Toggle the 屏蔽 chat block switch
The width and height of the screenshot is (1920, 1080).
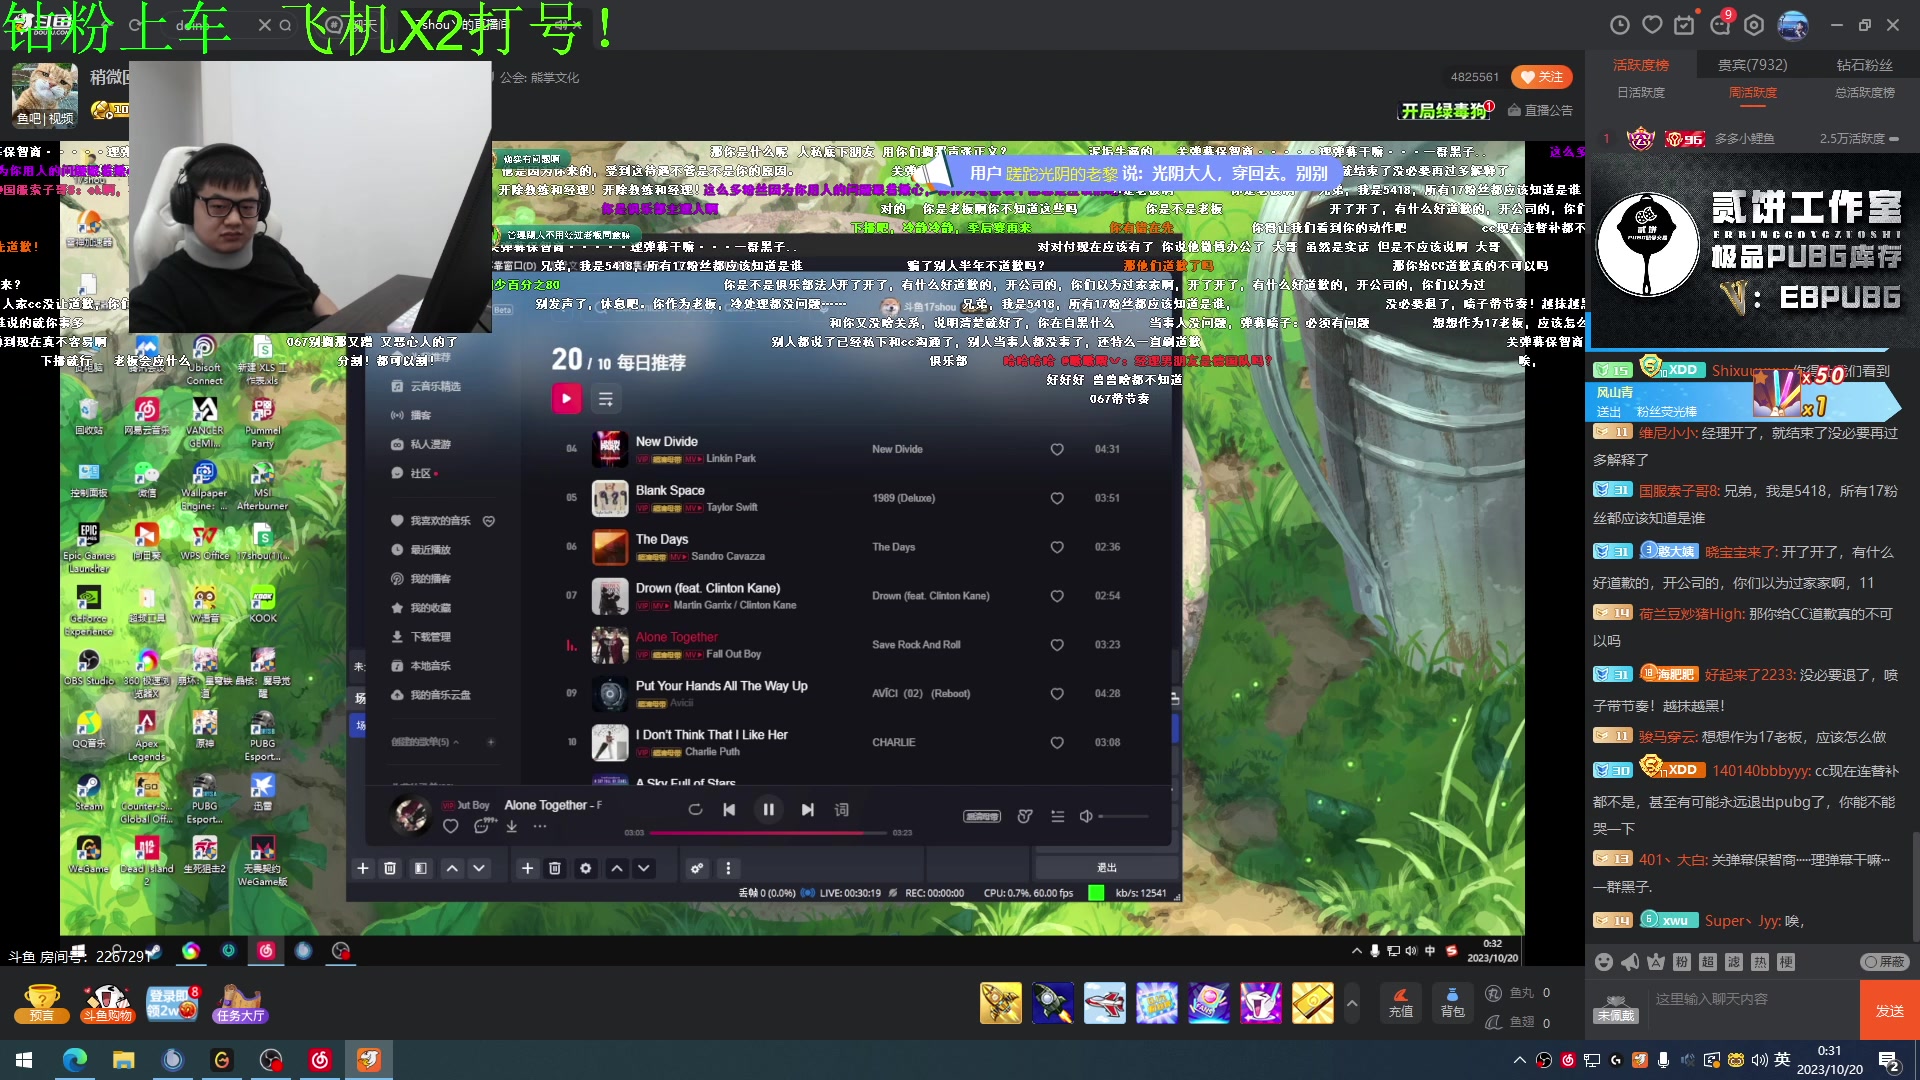coord(1885,962)
